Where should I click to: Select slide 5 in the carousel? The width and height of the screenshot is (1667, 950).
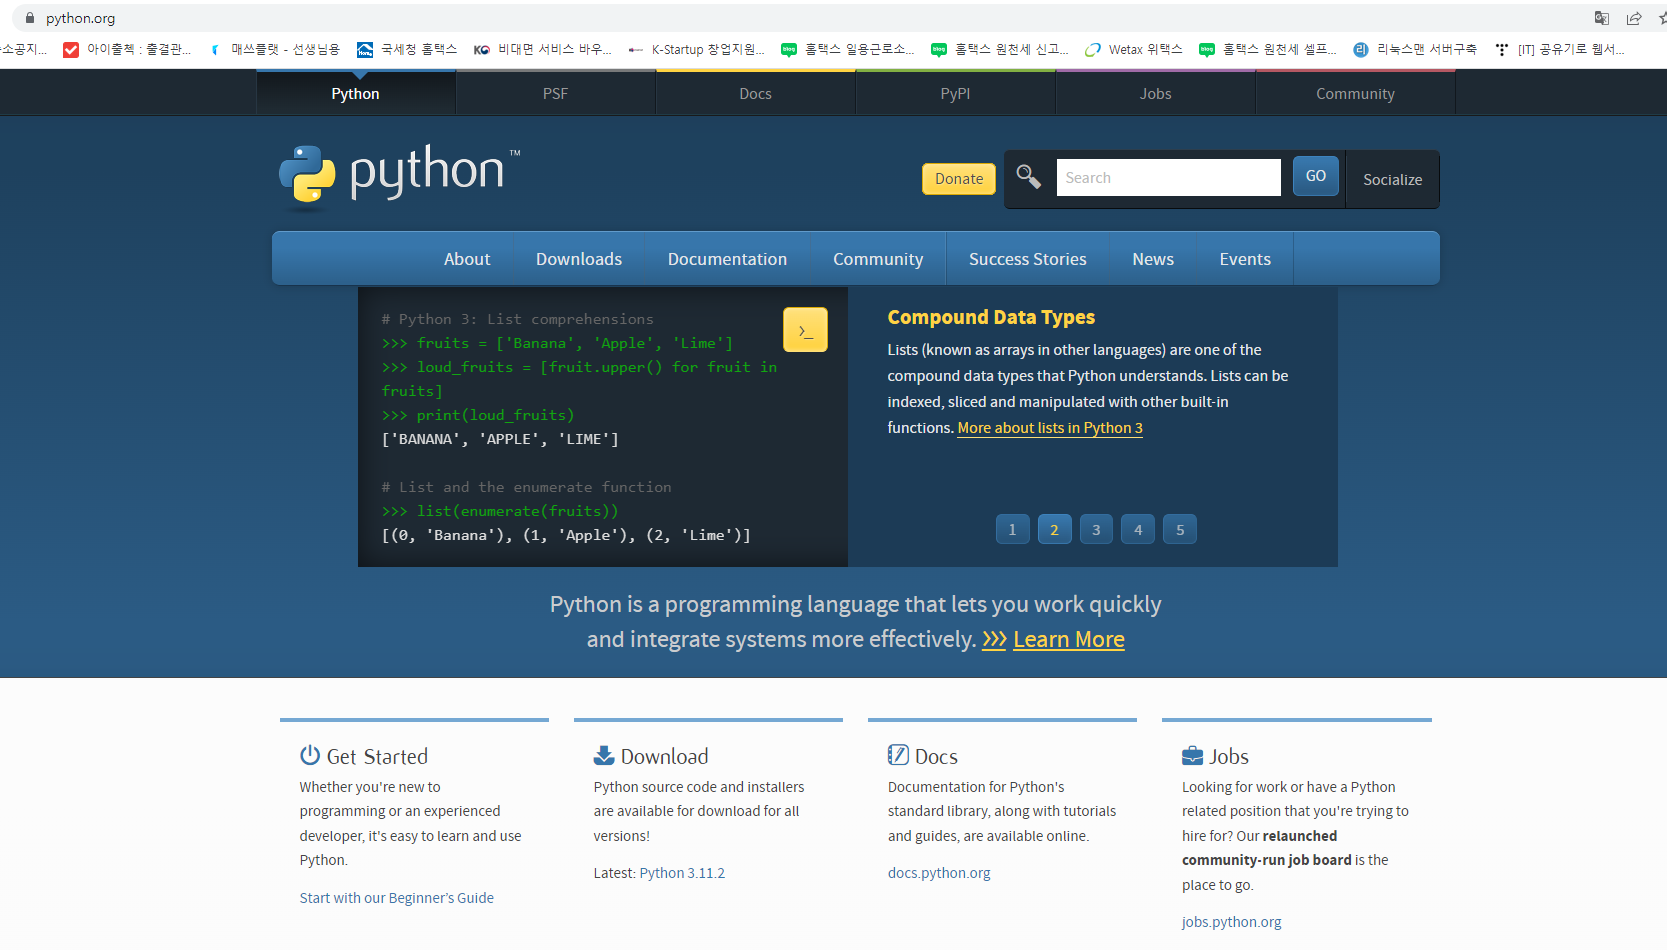[x=1180, y=529]
